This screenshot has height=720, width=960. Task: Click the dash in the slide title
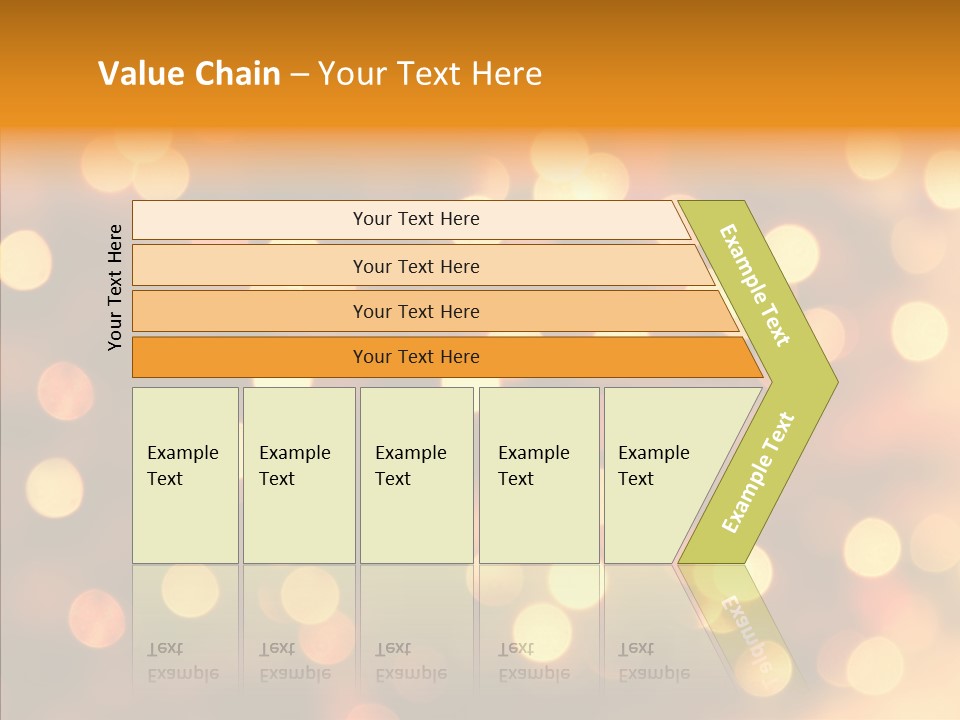pyautogui.click(x=299, y=74)
